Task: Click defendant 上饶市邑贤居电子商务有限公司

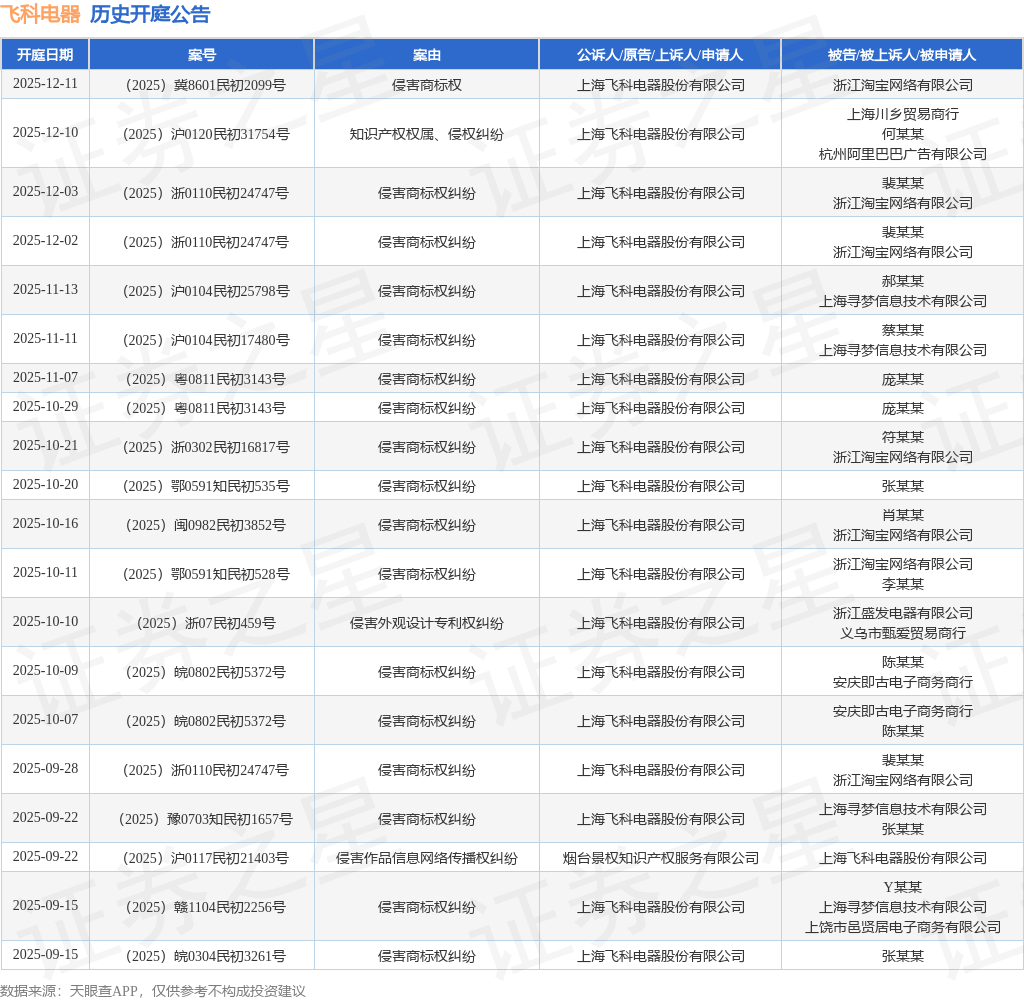Action: coord(903,927)
